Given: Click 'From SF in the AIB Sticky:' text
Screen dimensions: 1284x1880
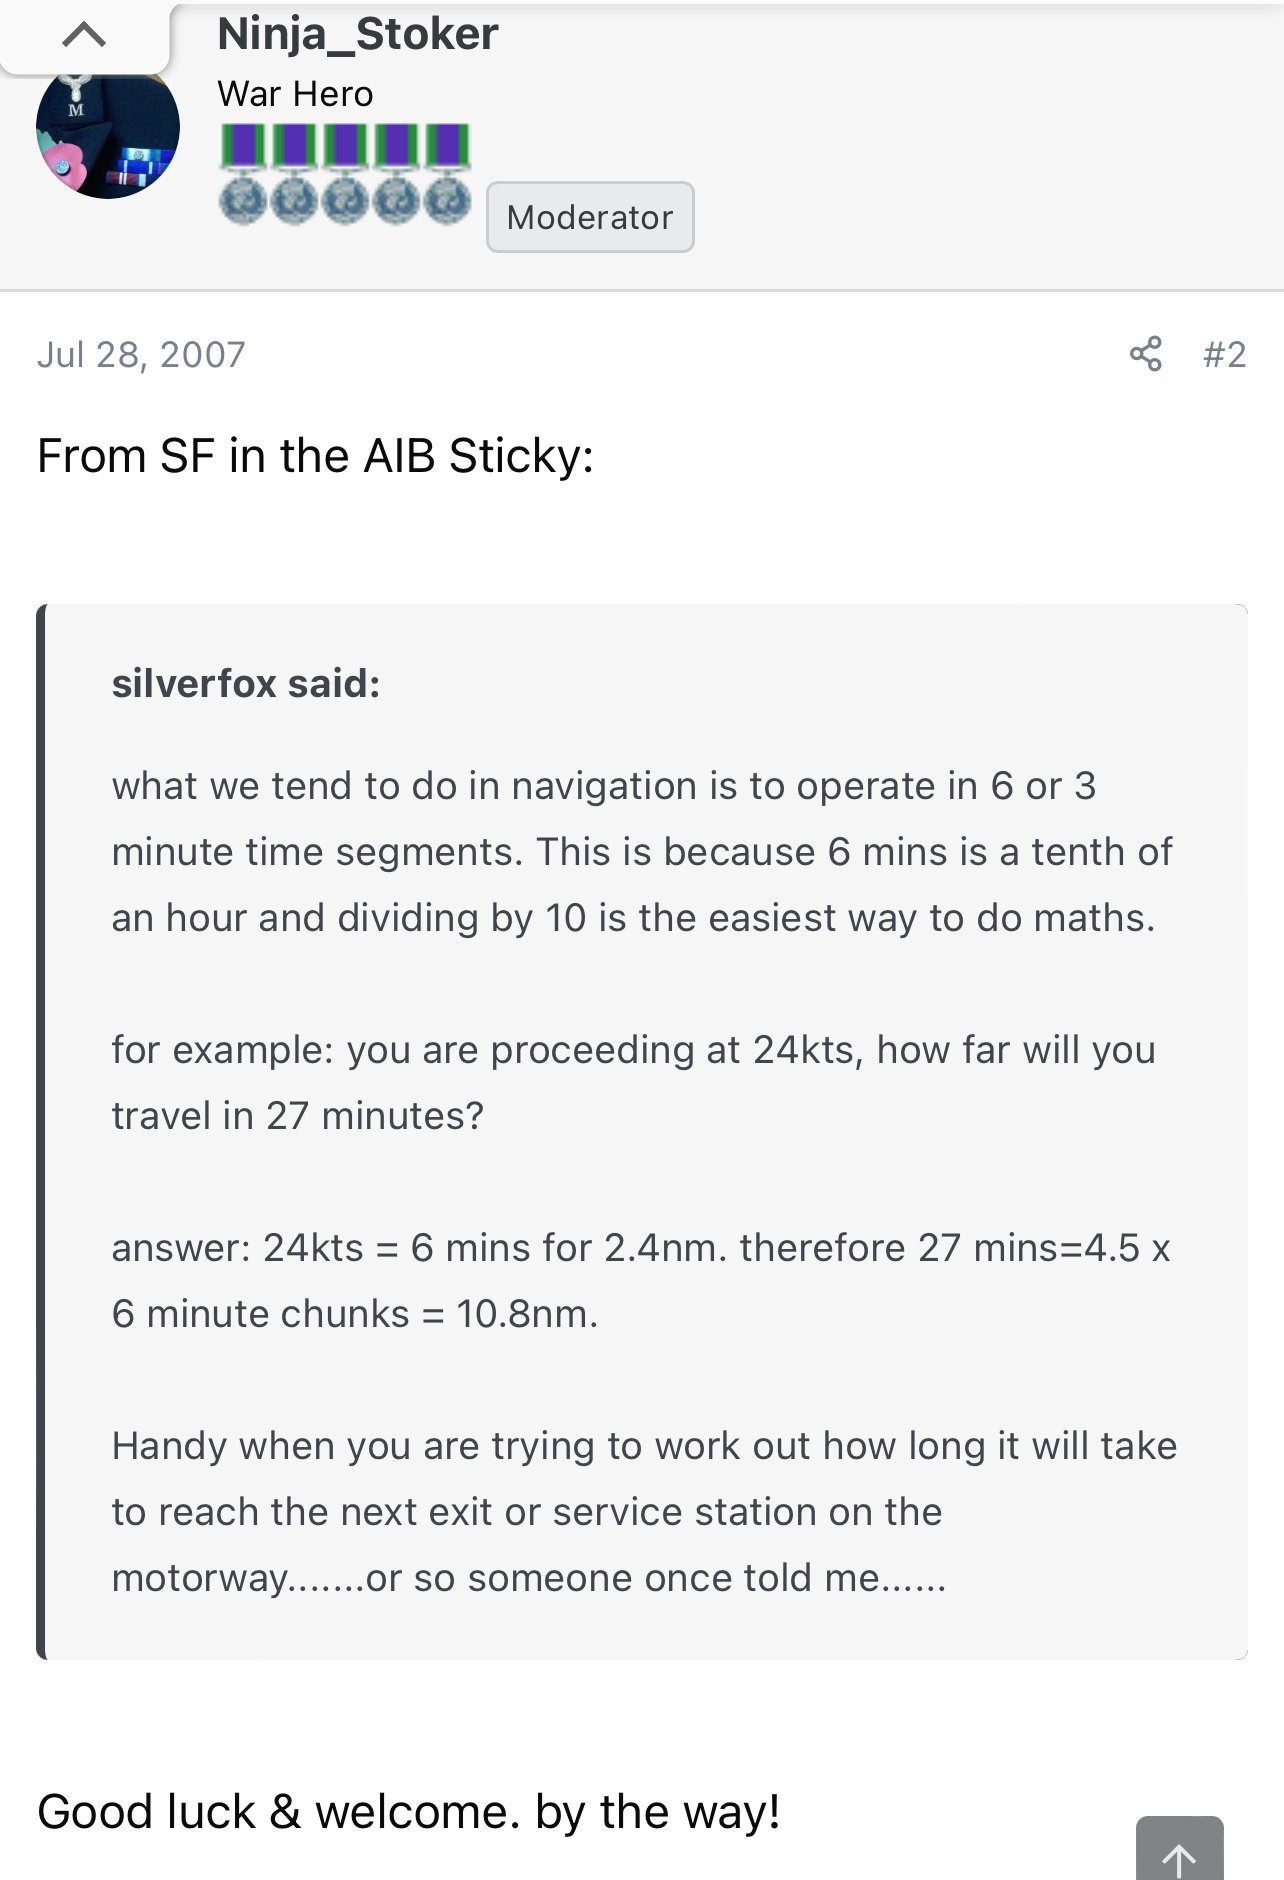Looking at the screenshot, I should point(315,456).
